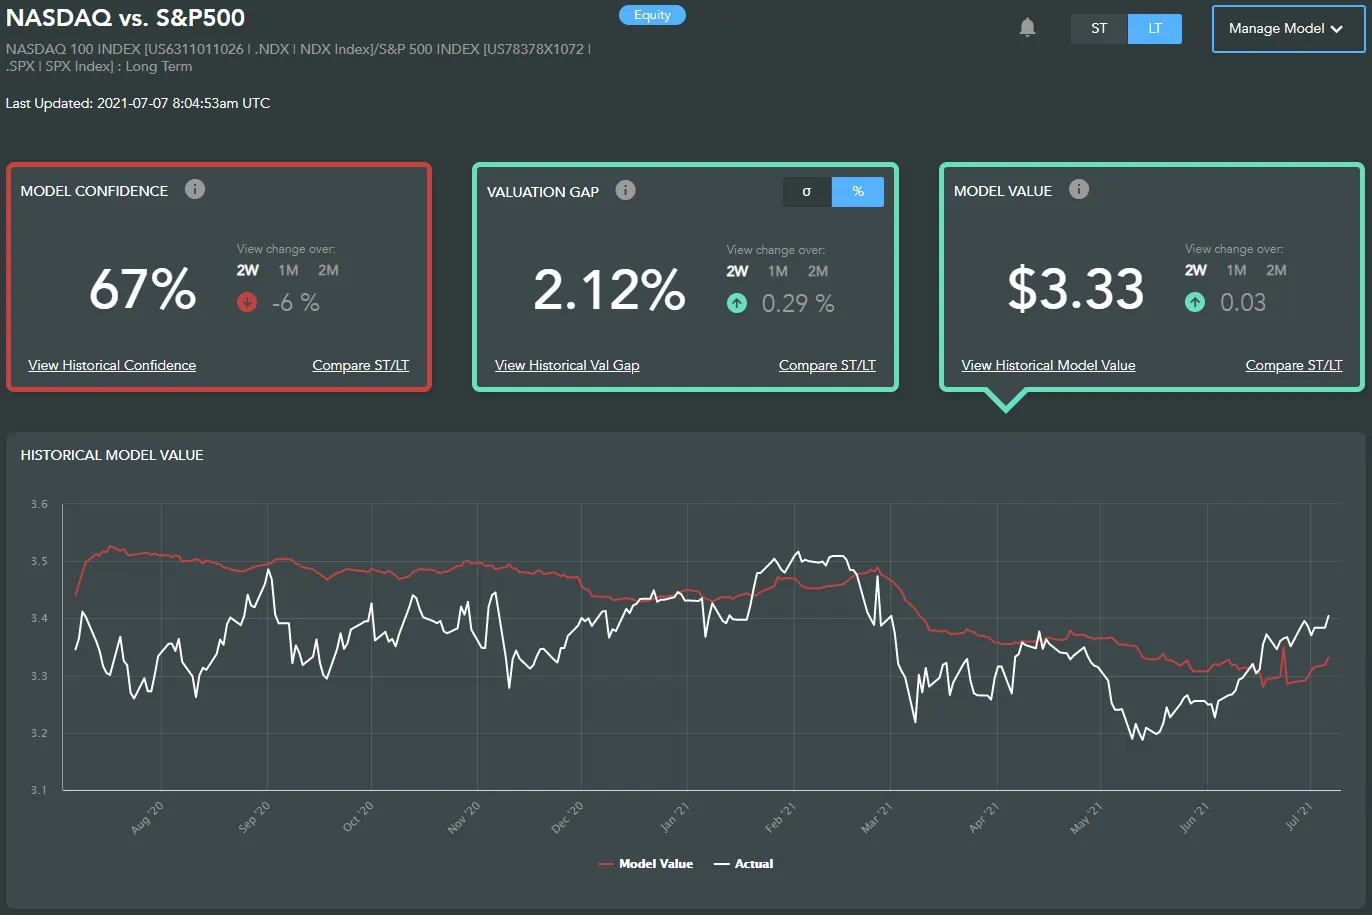Viewport: 1372px width, 915px height.
Task: Select 2W change period for Model Value
Action: [x=1196, y=270]
